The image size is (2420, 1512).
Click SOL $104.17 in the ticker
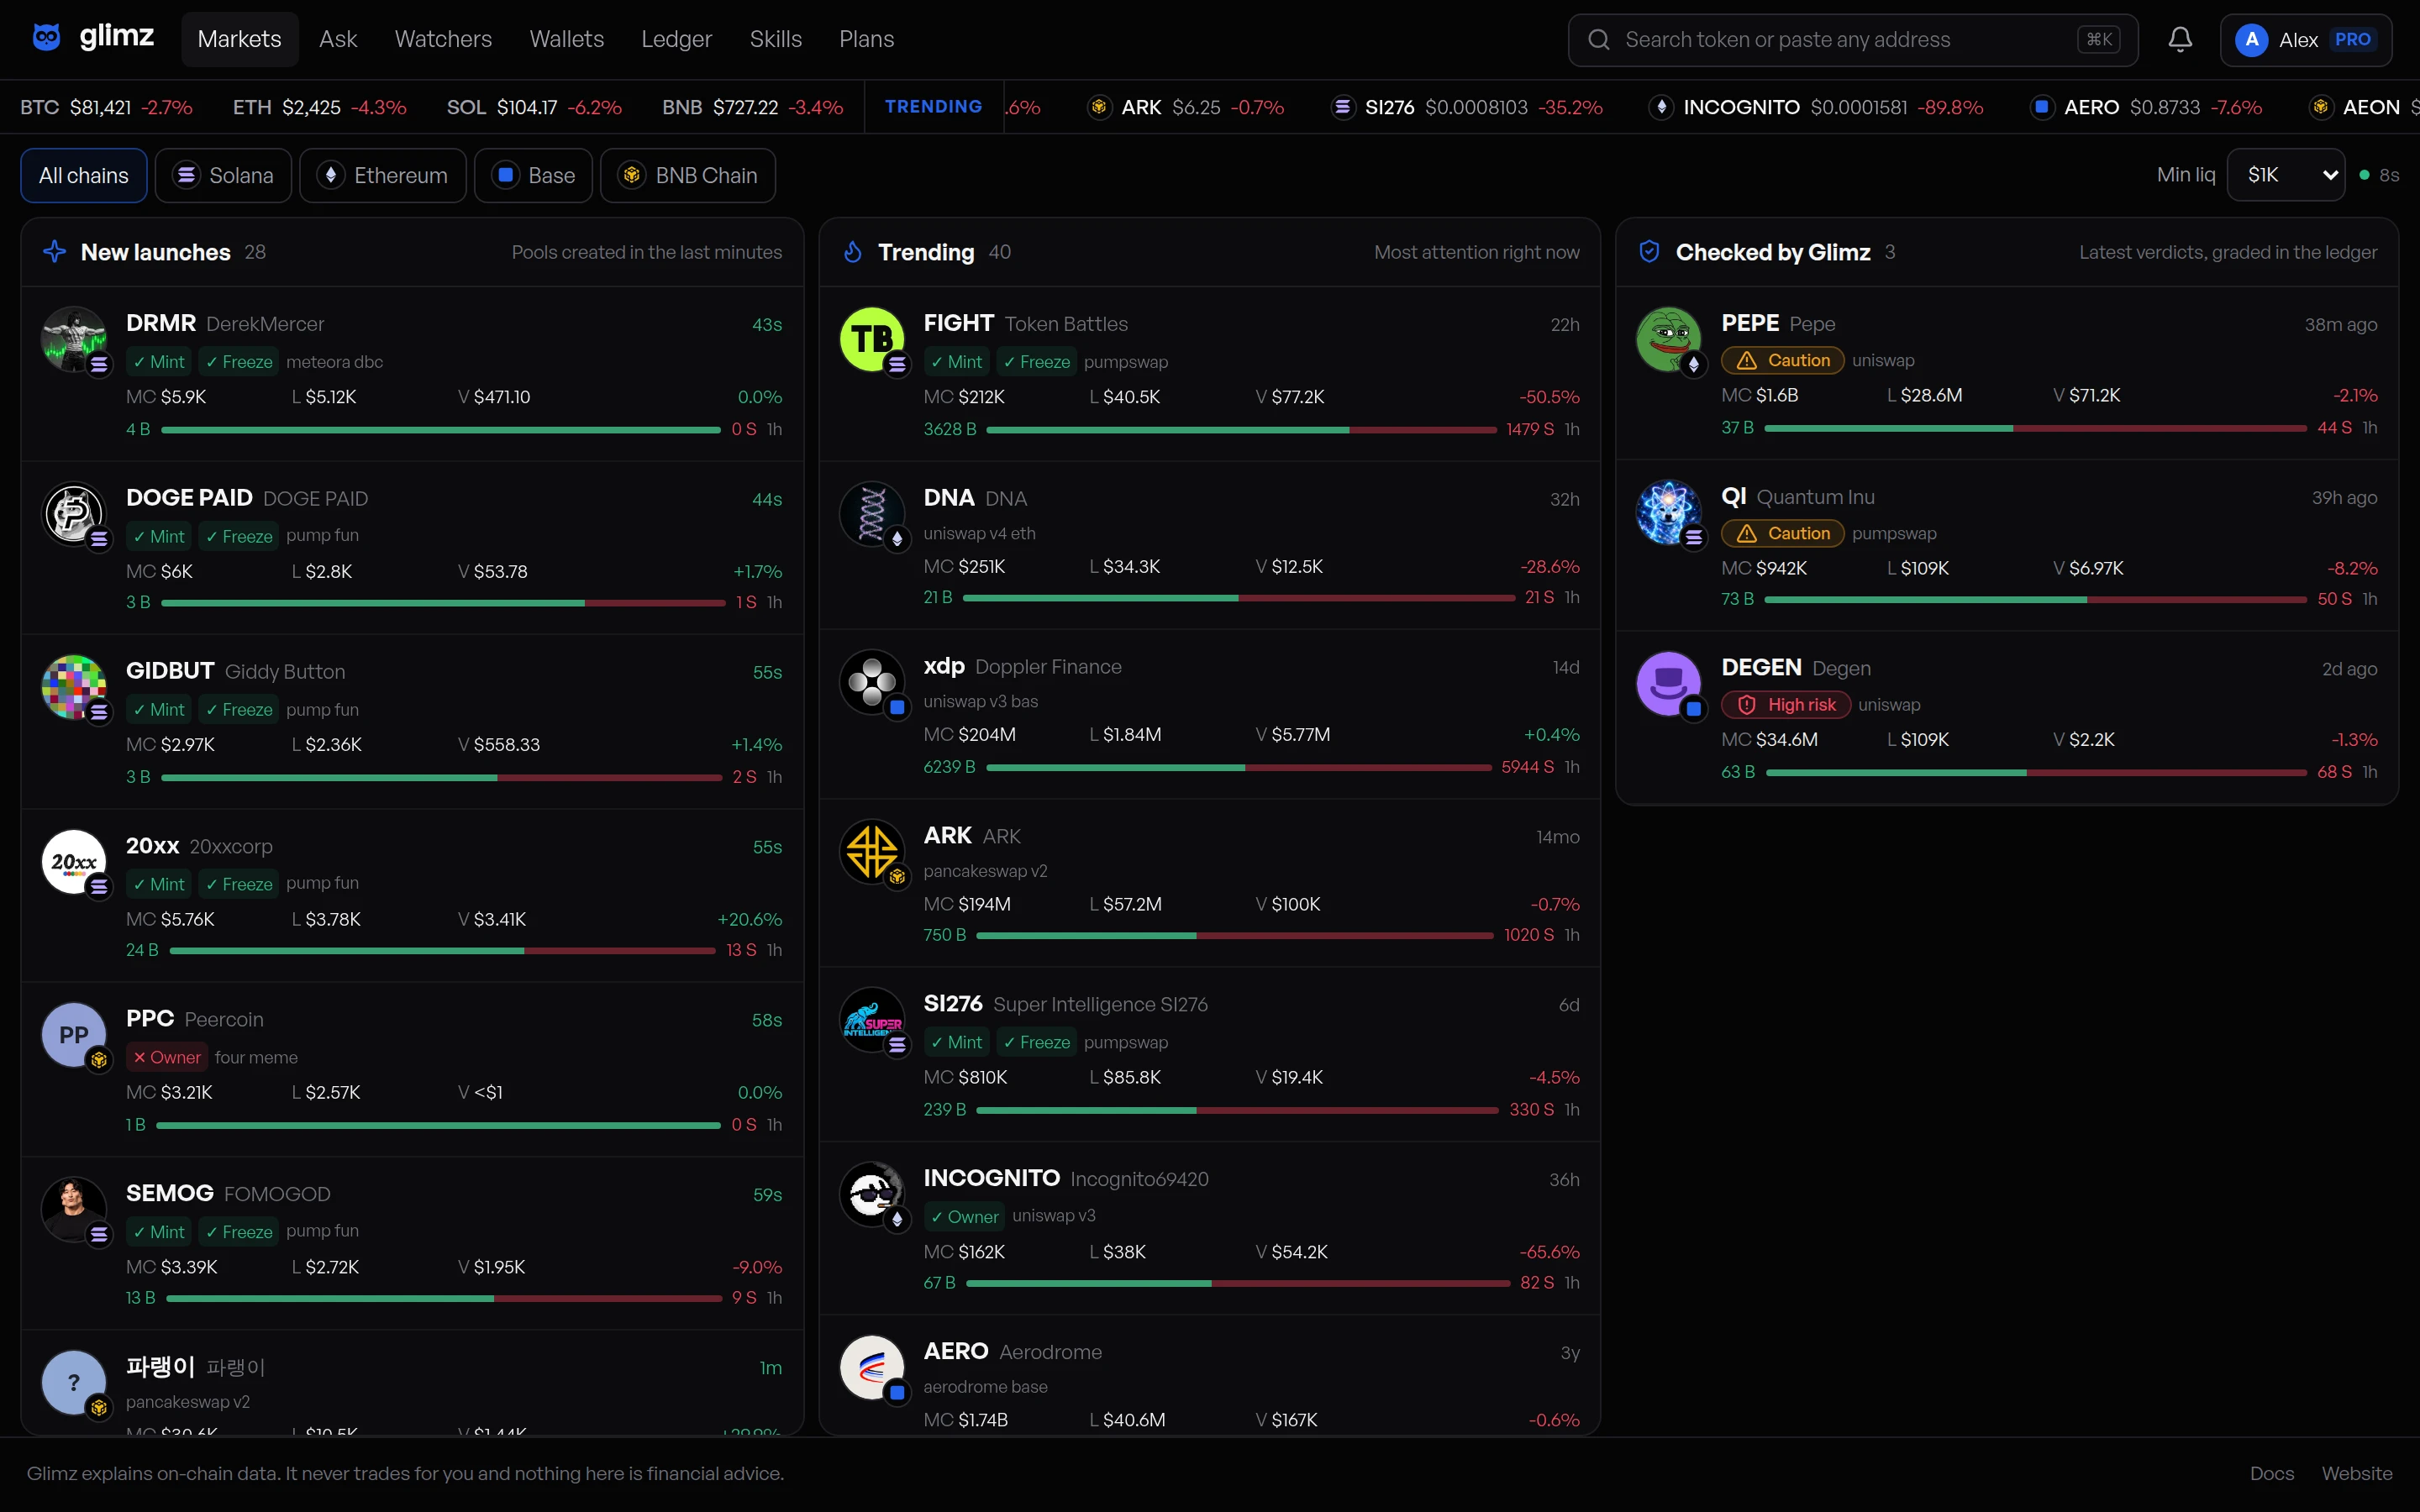(534, 107)
